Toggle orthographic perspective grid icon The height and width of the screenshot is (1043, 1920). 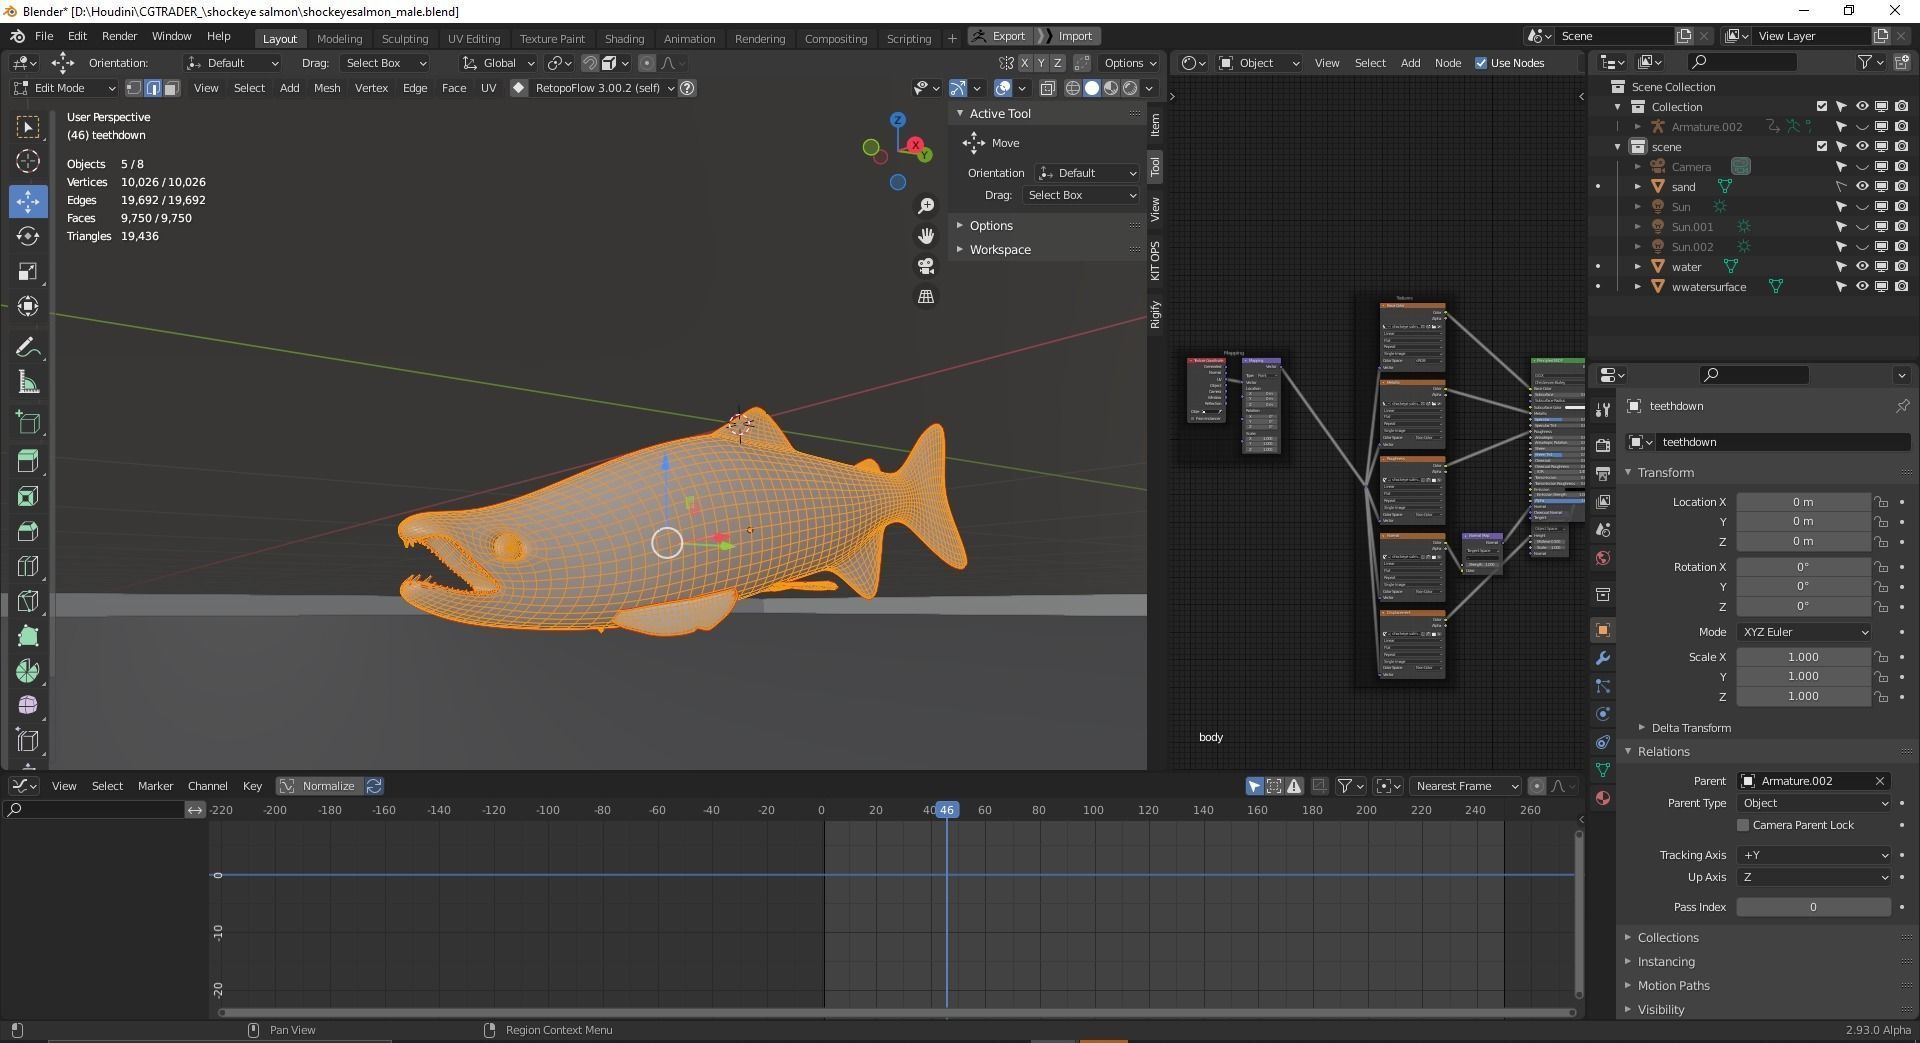tap(926, 297)
